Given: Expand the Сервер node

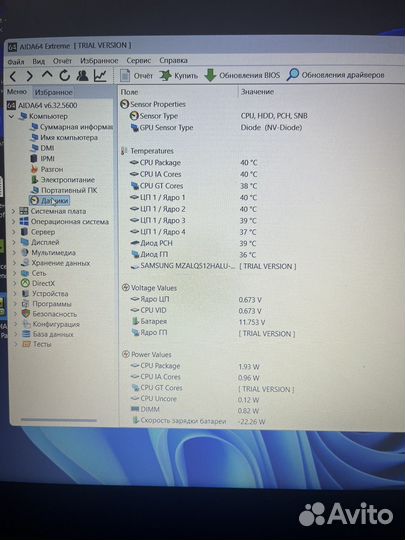Looking at the screenshot, I should point(14,232).
